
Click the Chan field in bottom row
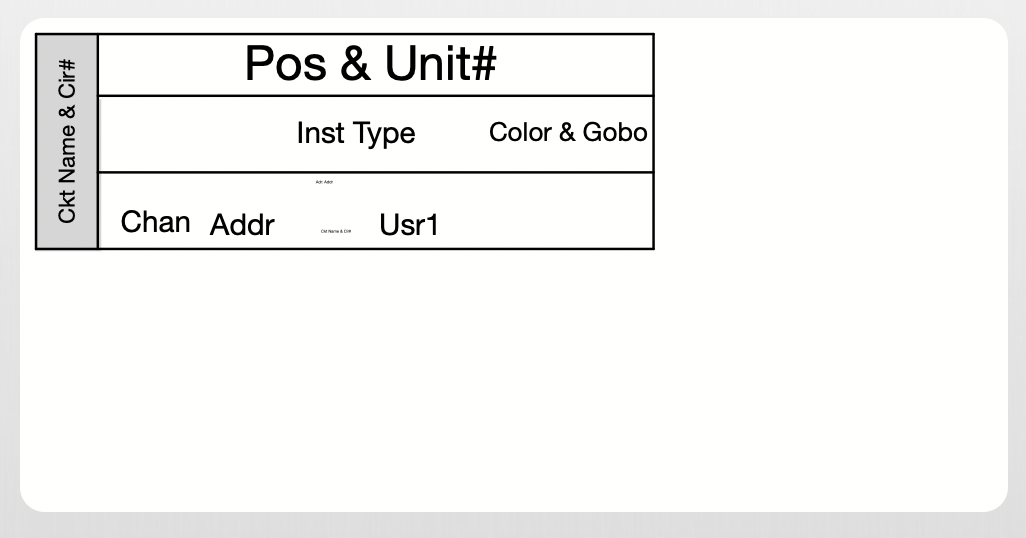[x=155, y=222]
